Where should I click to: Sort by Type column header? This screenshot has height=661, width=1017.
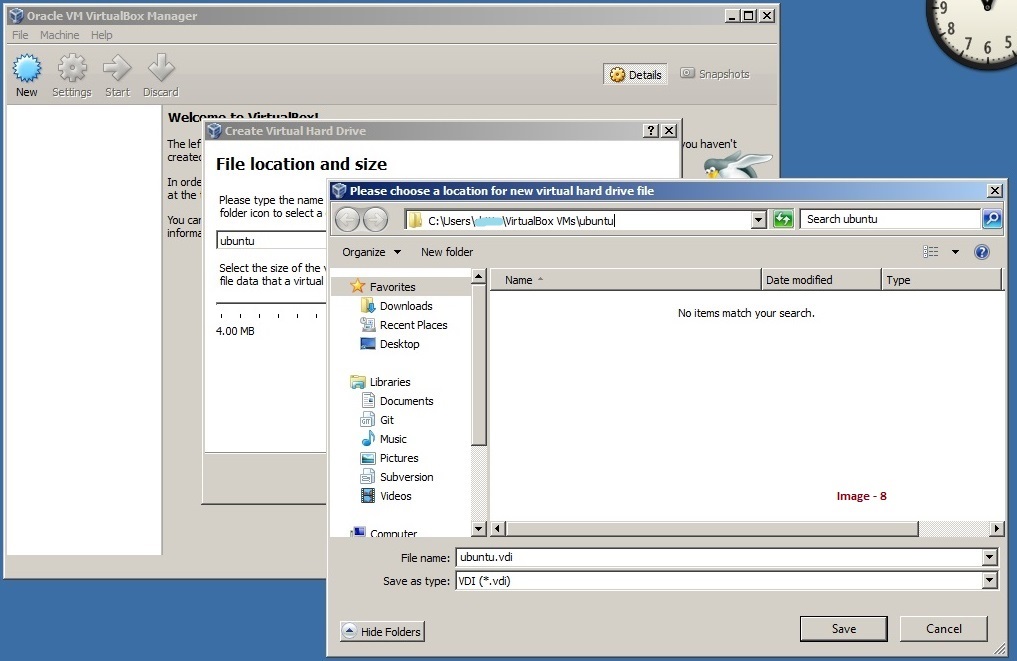tap(942, 280)
